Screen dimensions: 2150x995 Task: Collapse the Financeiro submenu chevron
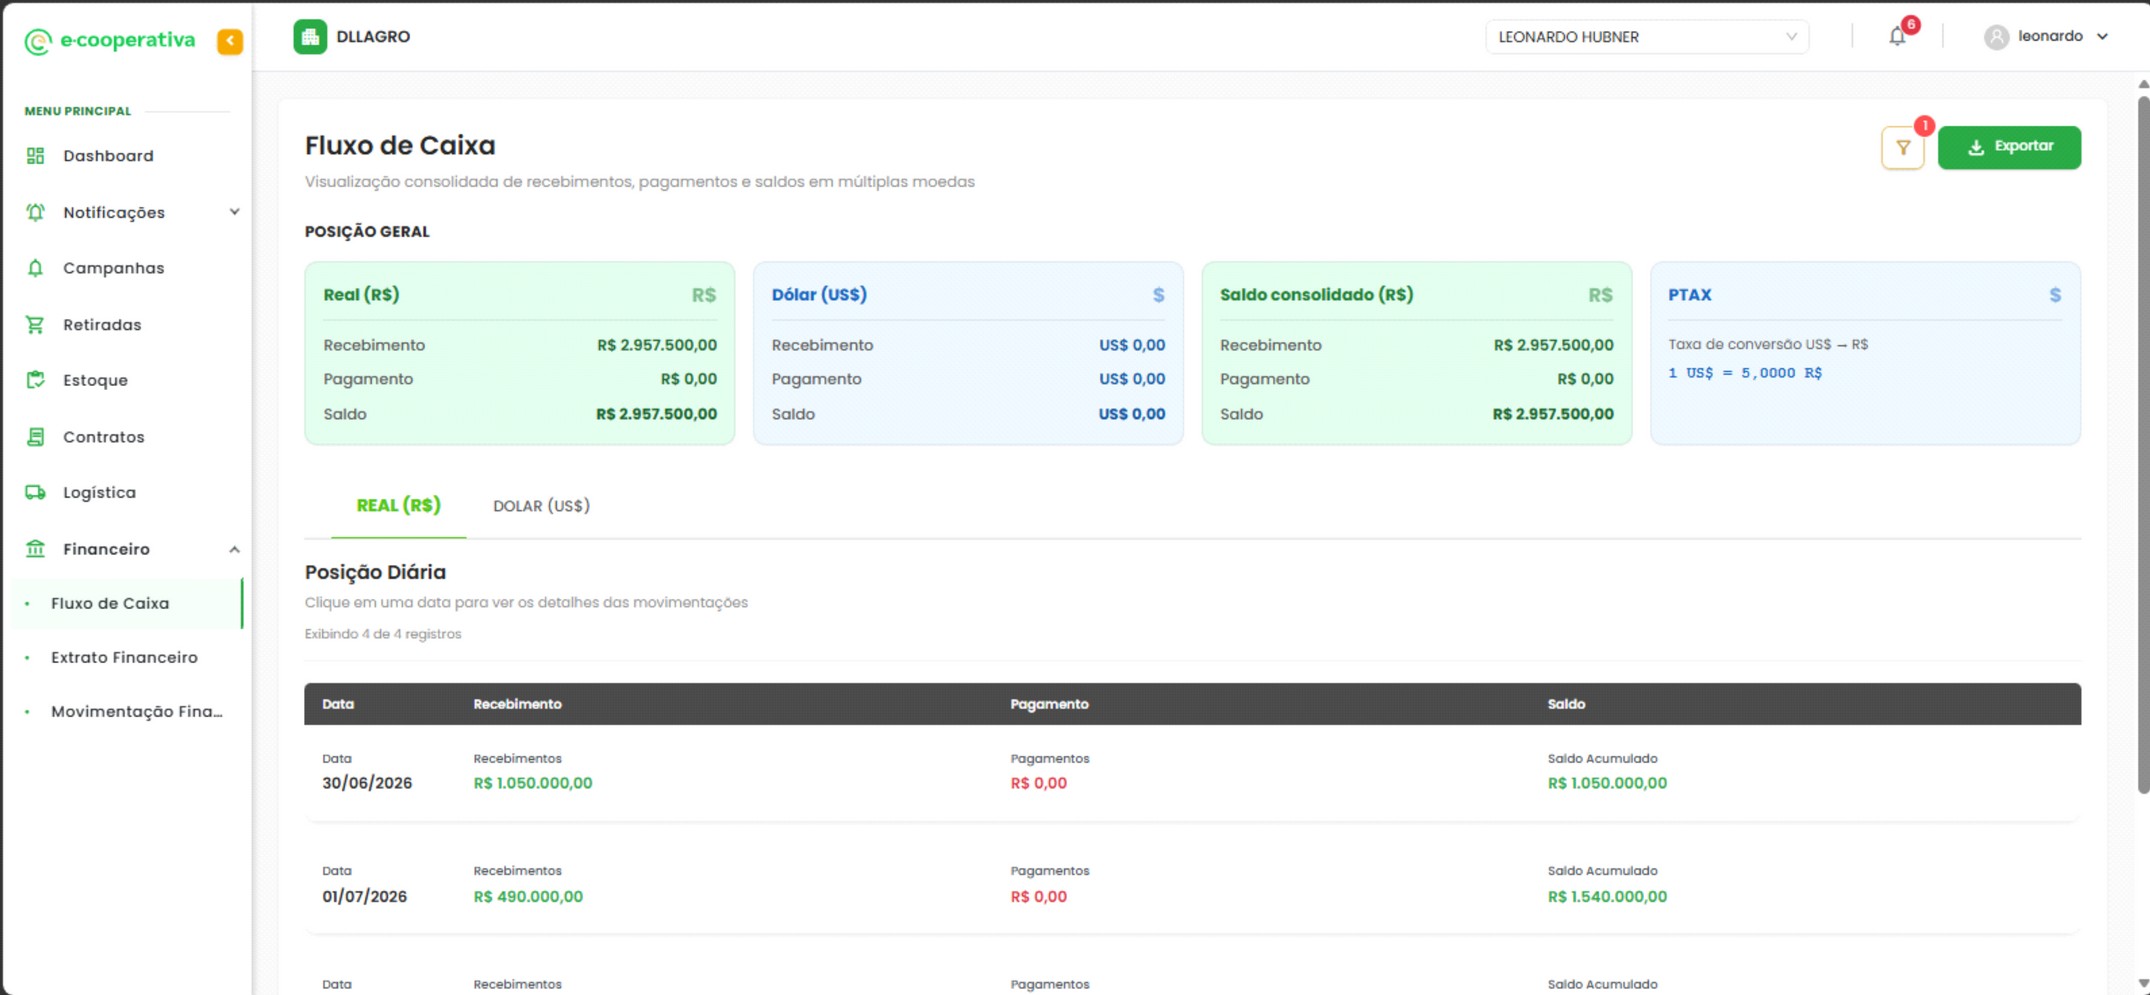234,549
